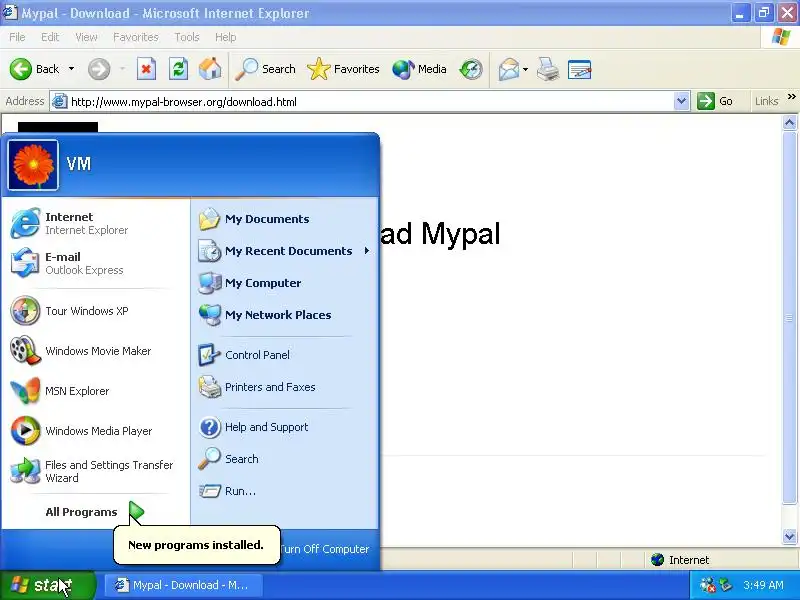The height and width of the screenshot is (600, 800).
Task: Open the Tools menu
Action: click(187, 37)
